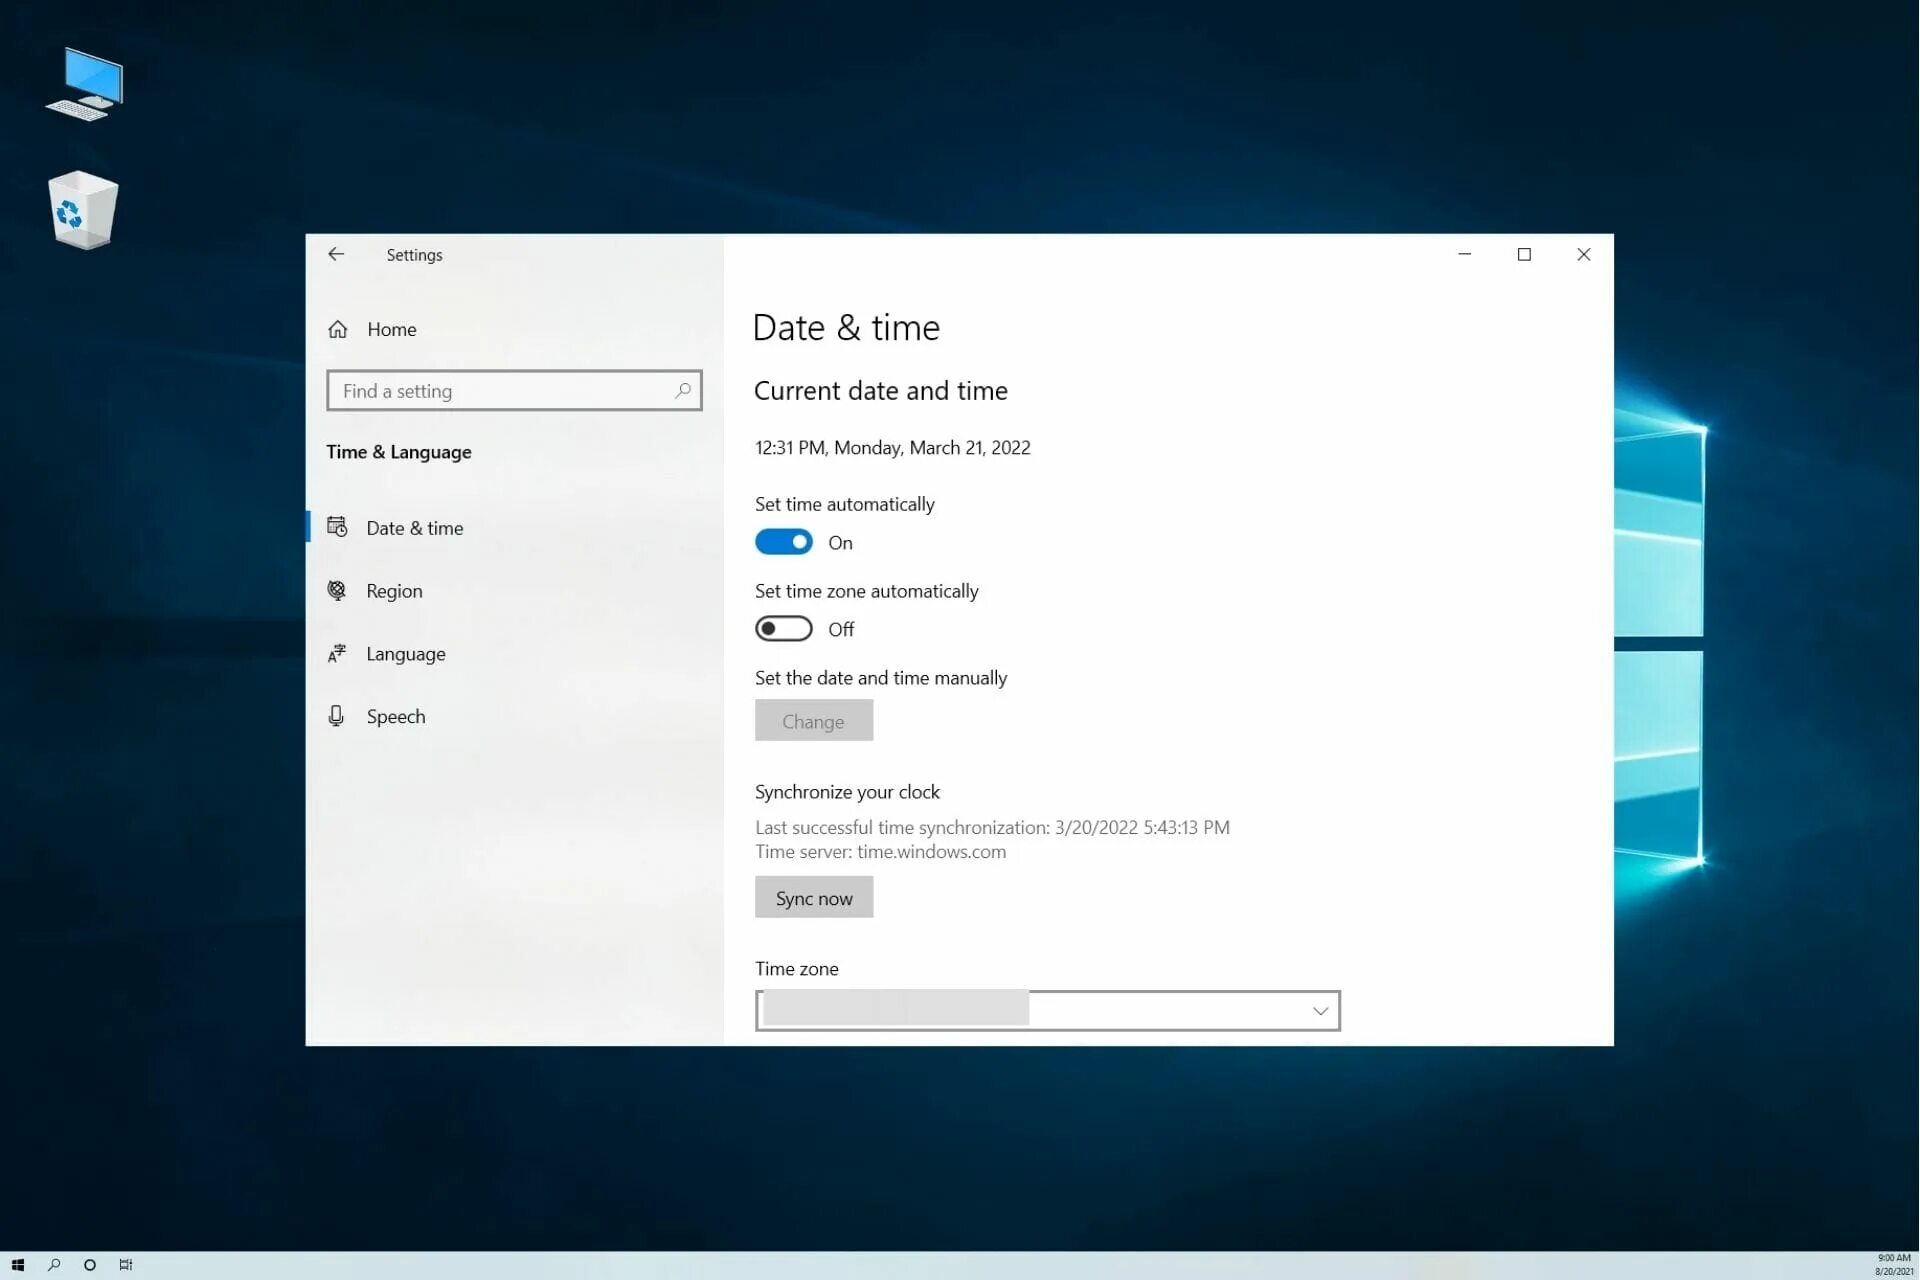Enable Set time zone automatically
Image resolution: width=1920 pixels, height=1280 pixels.
pos(783,629)
